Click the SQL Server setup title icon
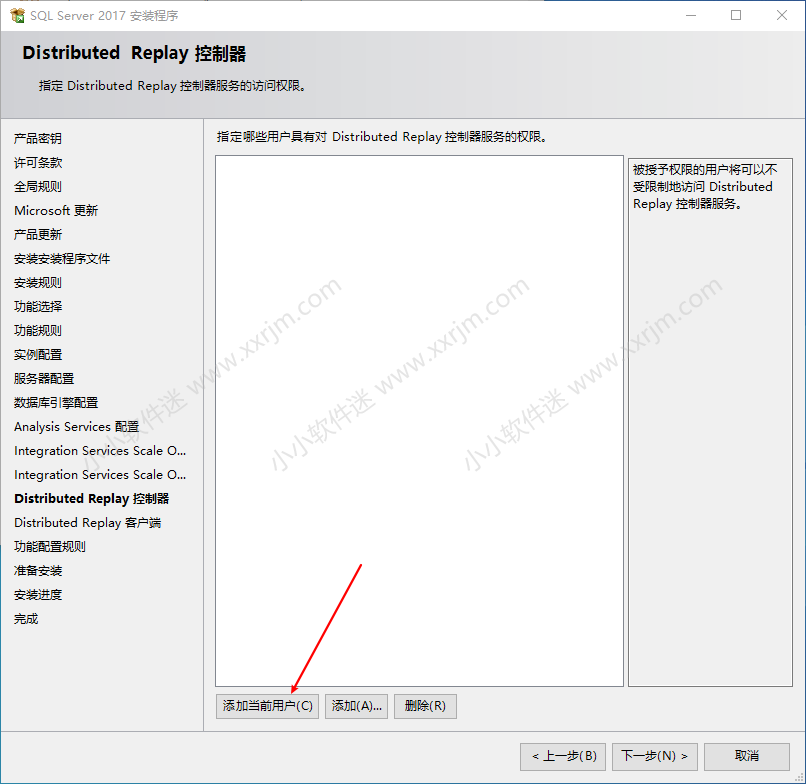Image resolution: width=806 pixels, height=784 pixels. pyautogui.click(x=17, y=15)
